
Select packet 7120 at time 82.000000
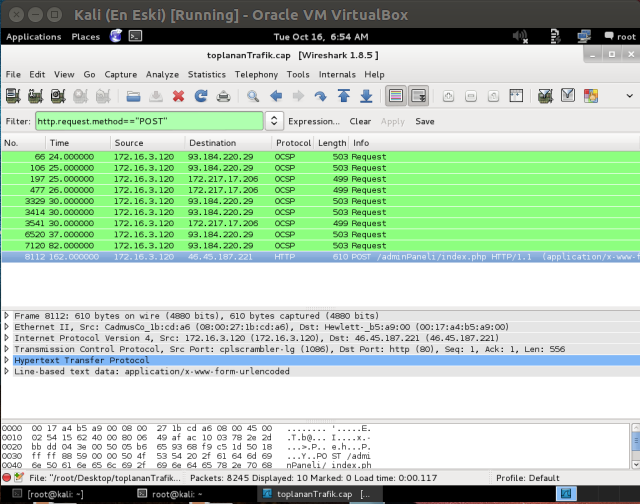pos(320,246)
